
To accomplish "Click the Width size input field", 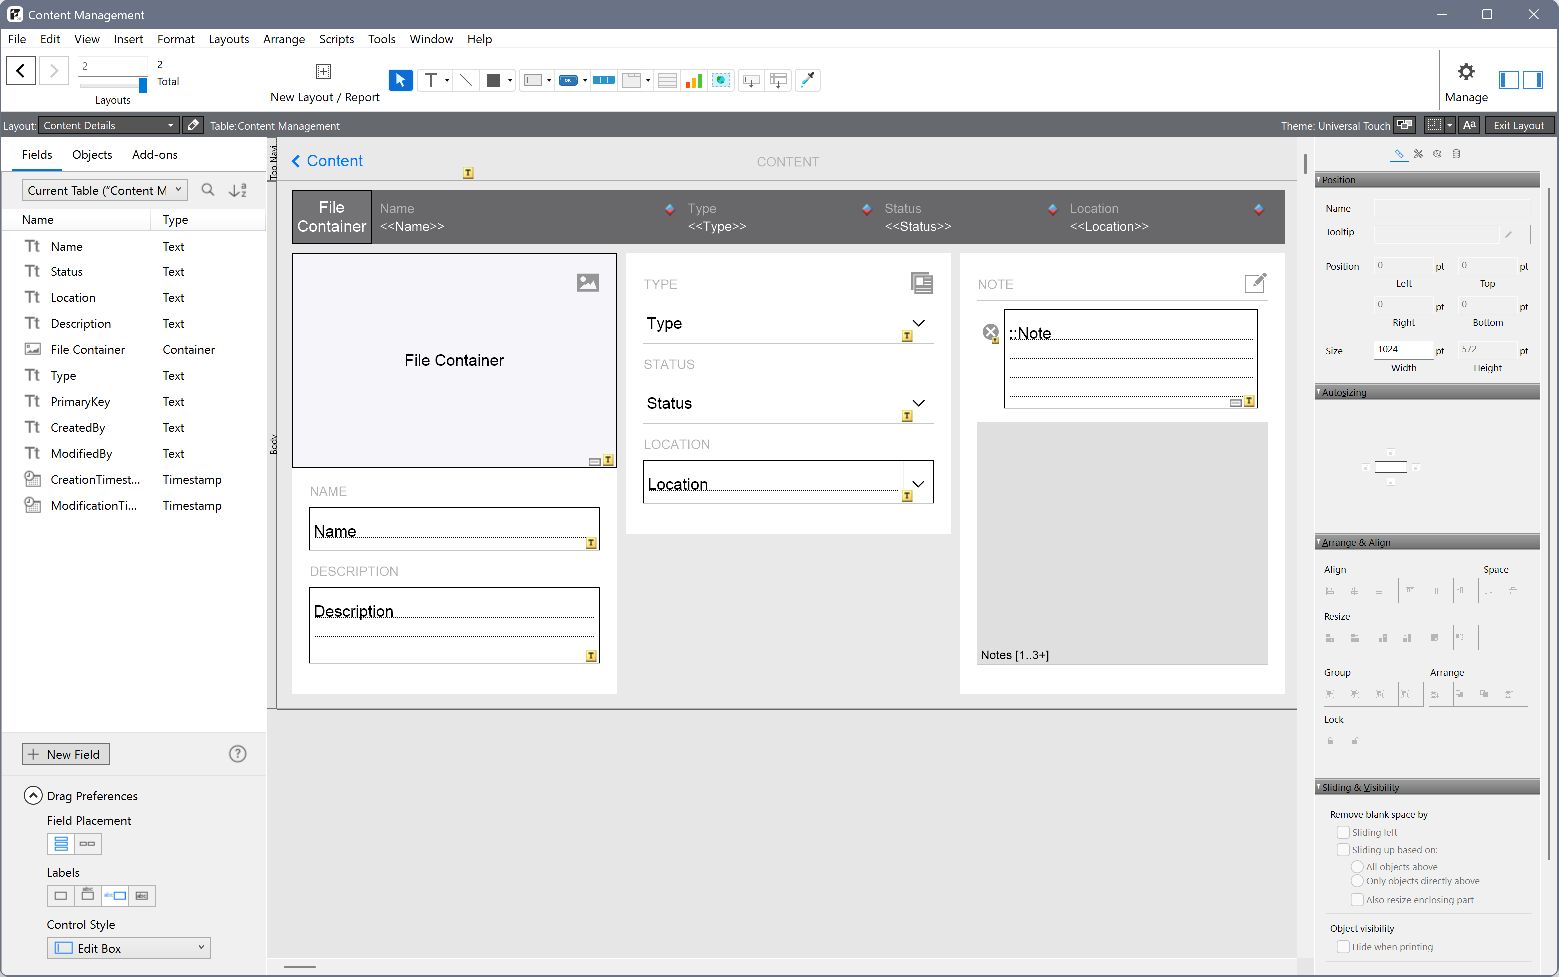I will click(1403, 349).
